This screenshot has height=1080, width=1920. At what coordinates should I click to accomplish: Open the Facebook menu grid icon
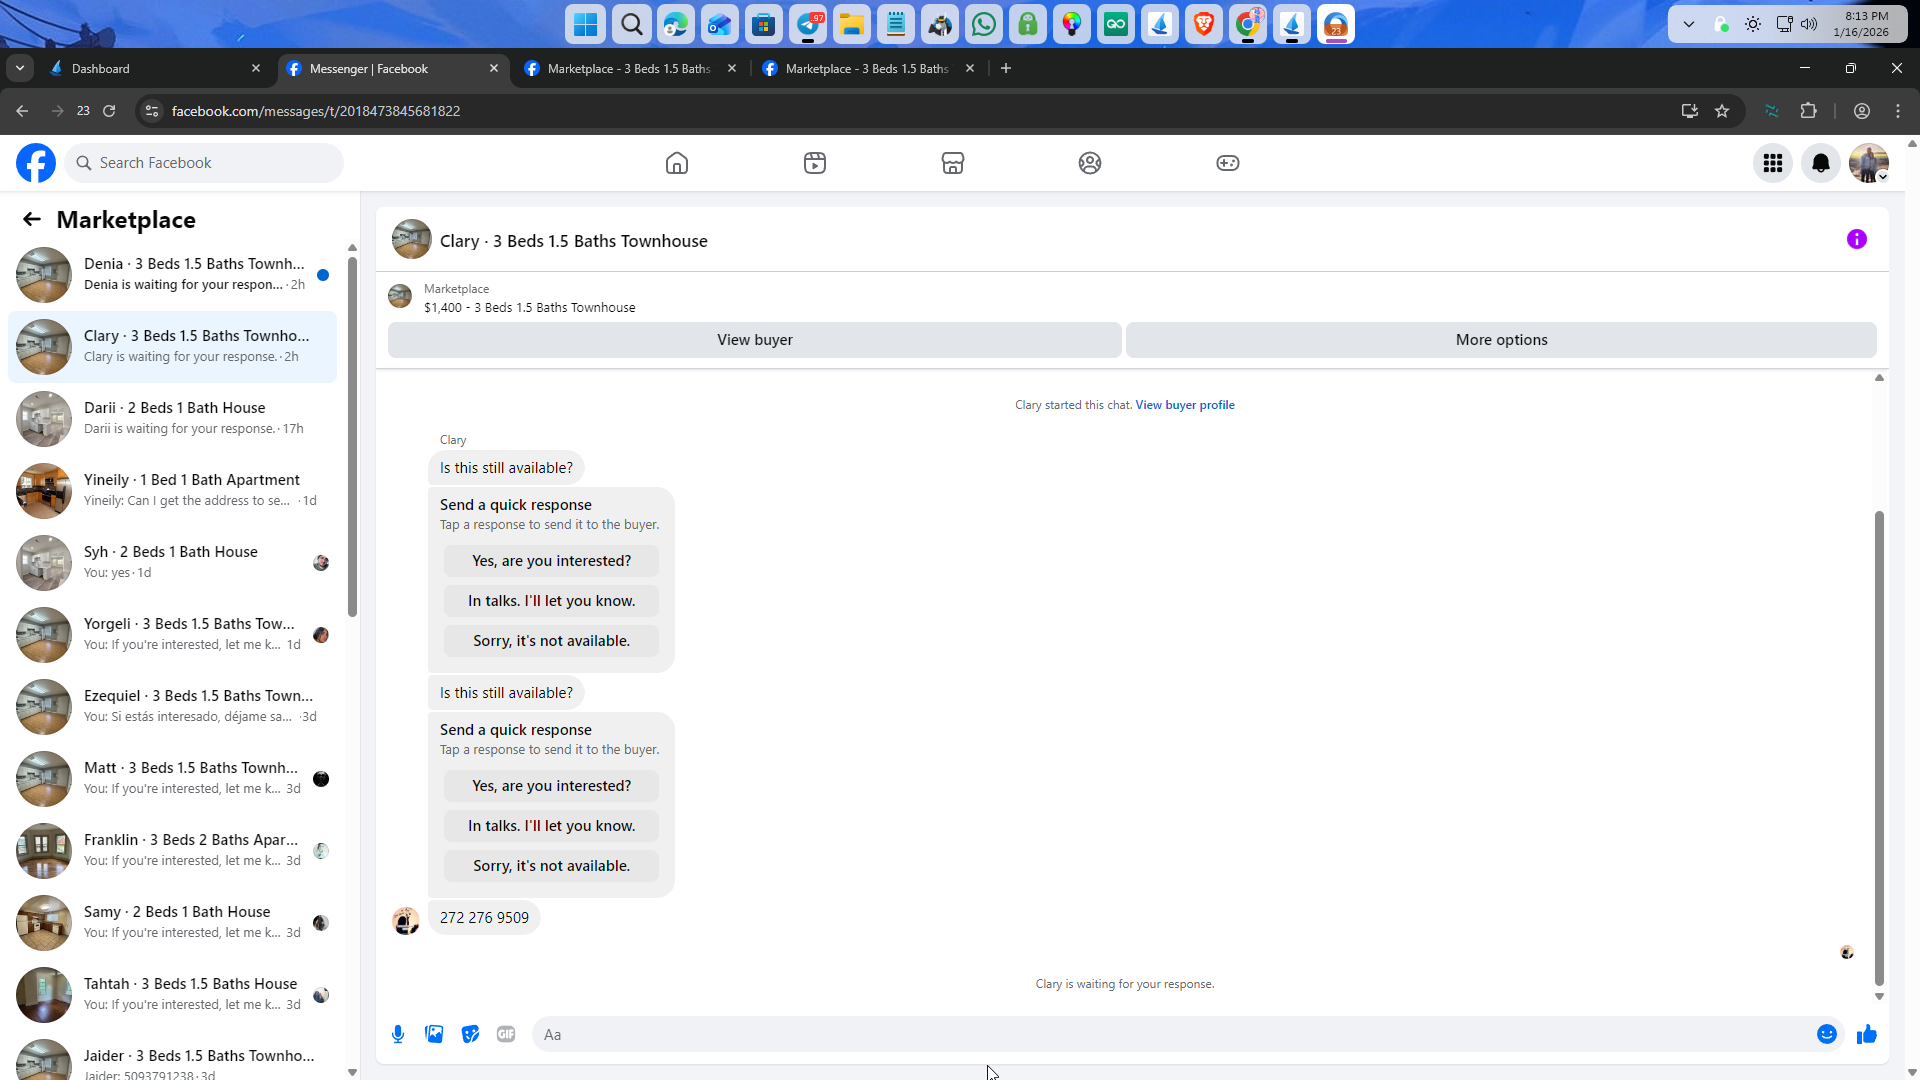pyautogui.click(x=1772, y=163)
